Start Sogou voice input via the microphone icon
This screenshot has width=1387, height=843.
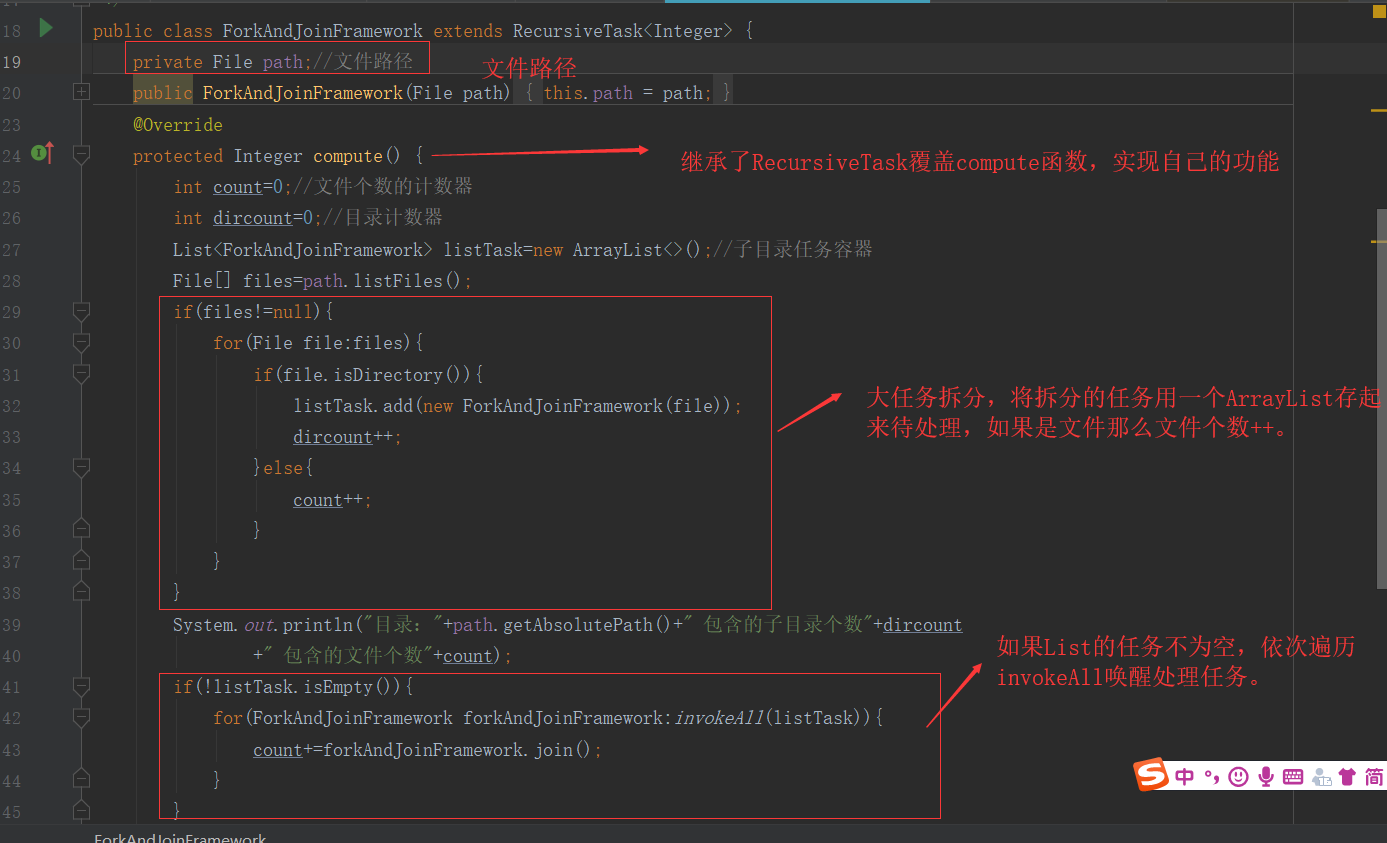click(x=1265, y=776)
